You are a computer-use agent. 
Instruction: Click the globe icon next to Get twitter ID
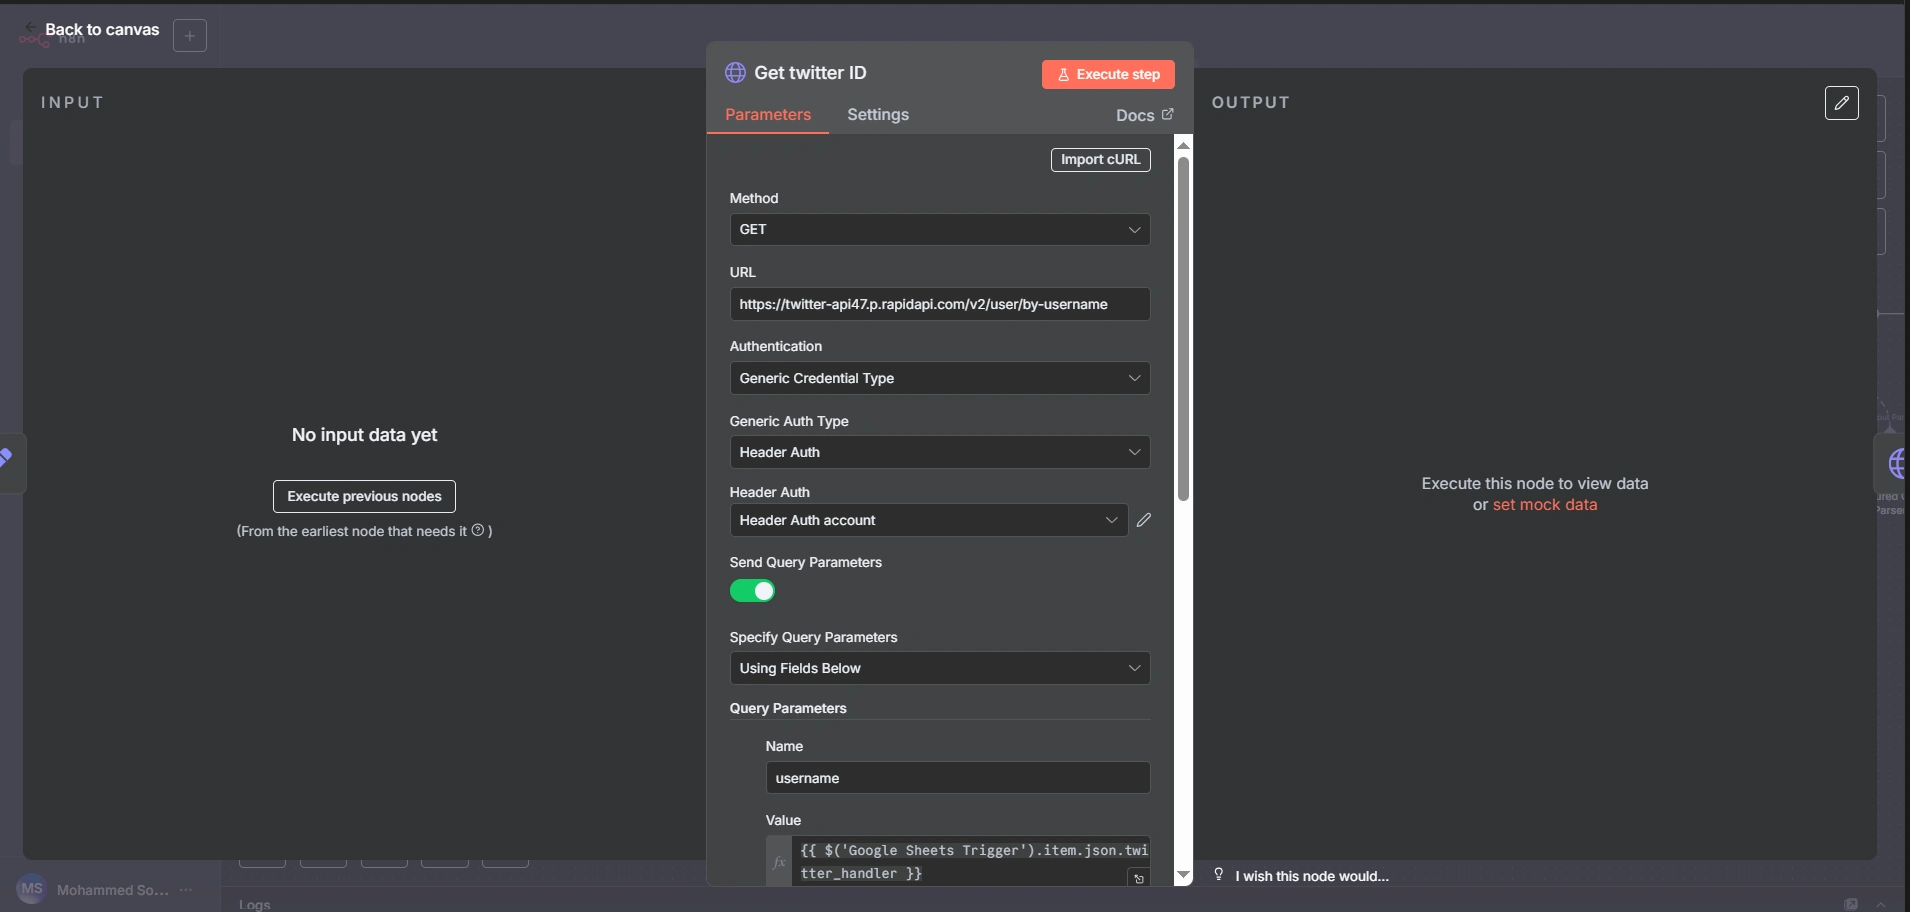735,73
